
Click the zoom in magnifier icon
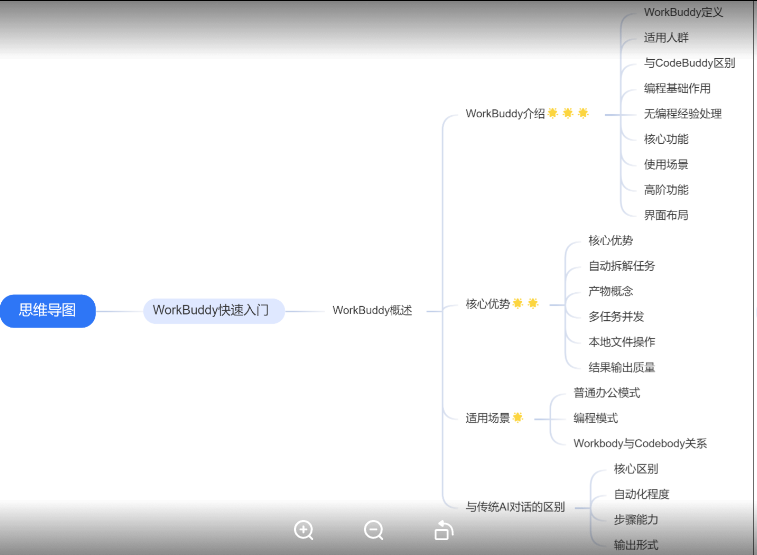point(304,530)
